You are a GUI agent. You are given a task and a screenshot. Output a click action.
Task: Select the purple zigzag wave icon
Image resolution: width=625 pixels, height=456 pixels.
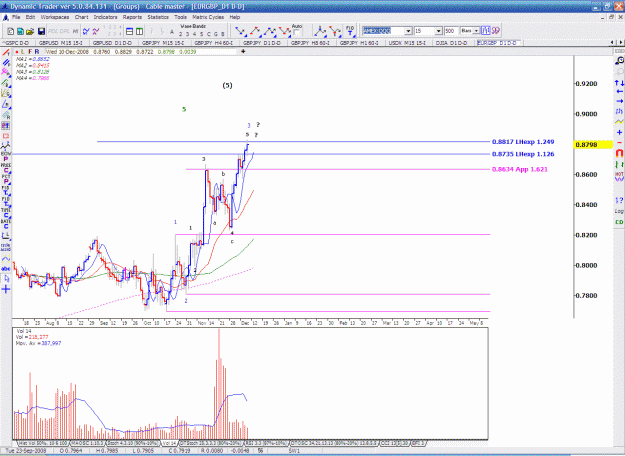pos(96,31)
